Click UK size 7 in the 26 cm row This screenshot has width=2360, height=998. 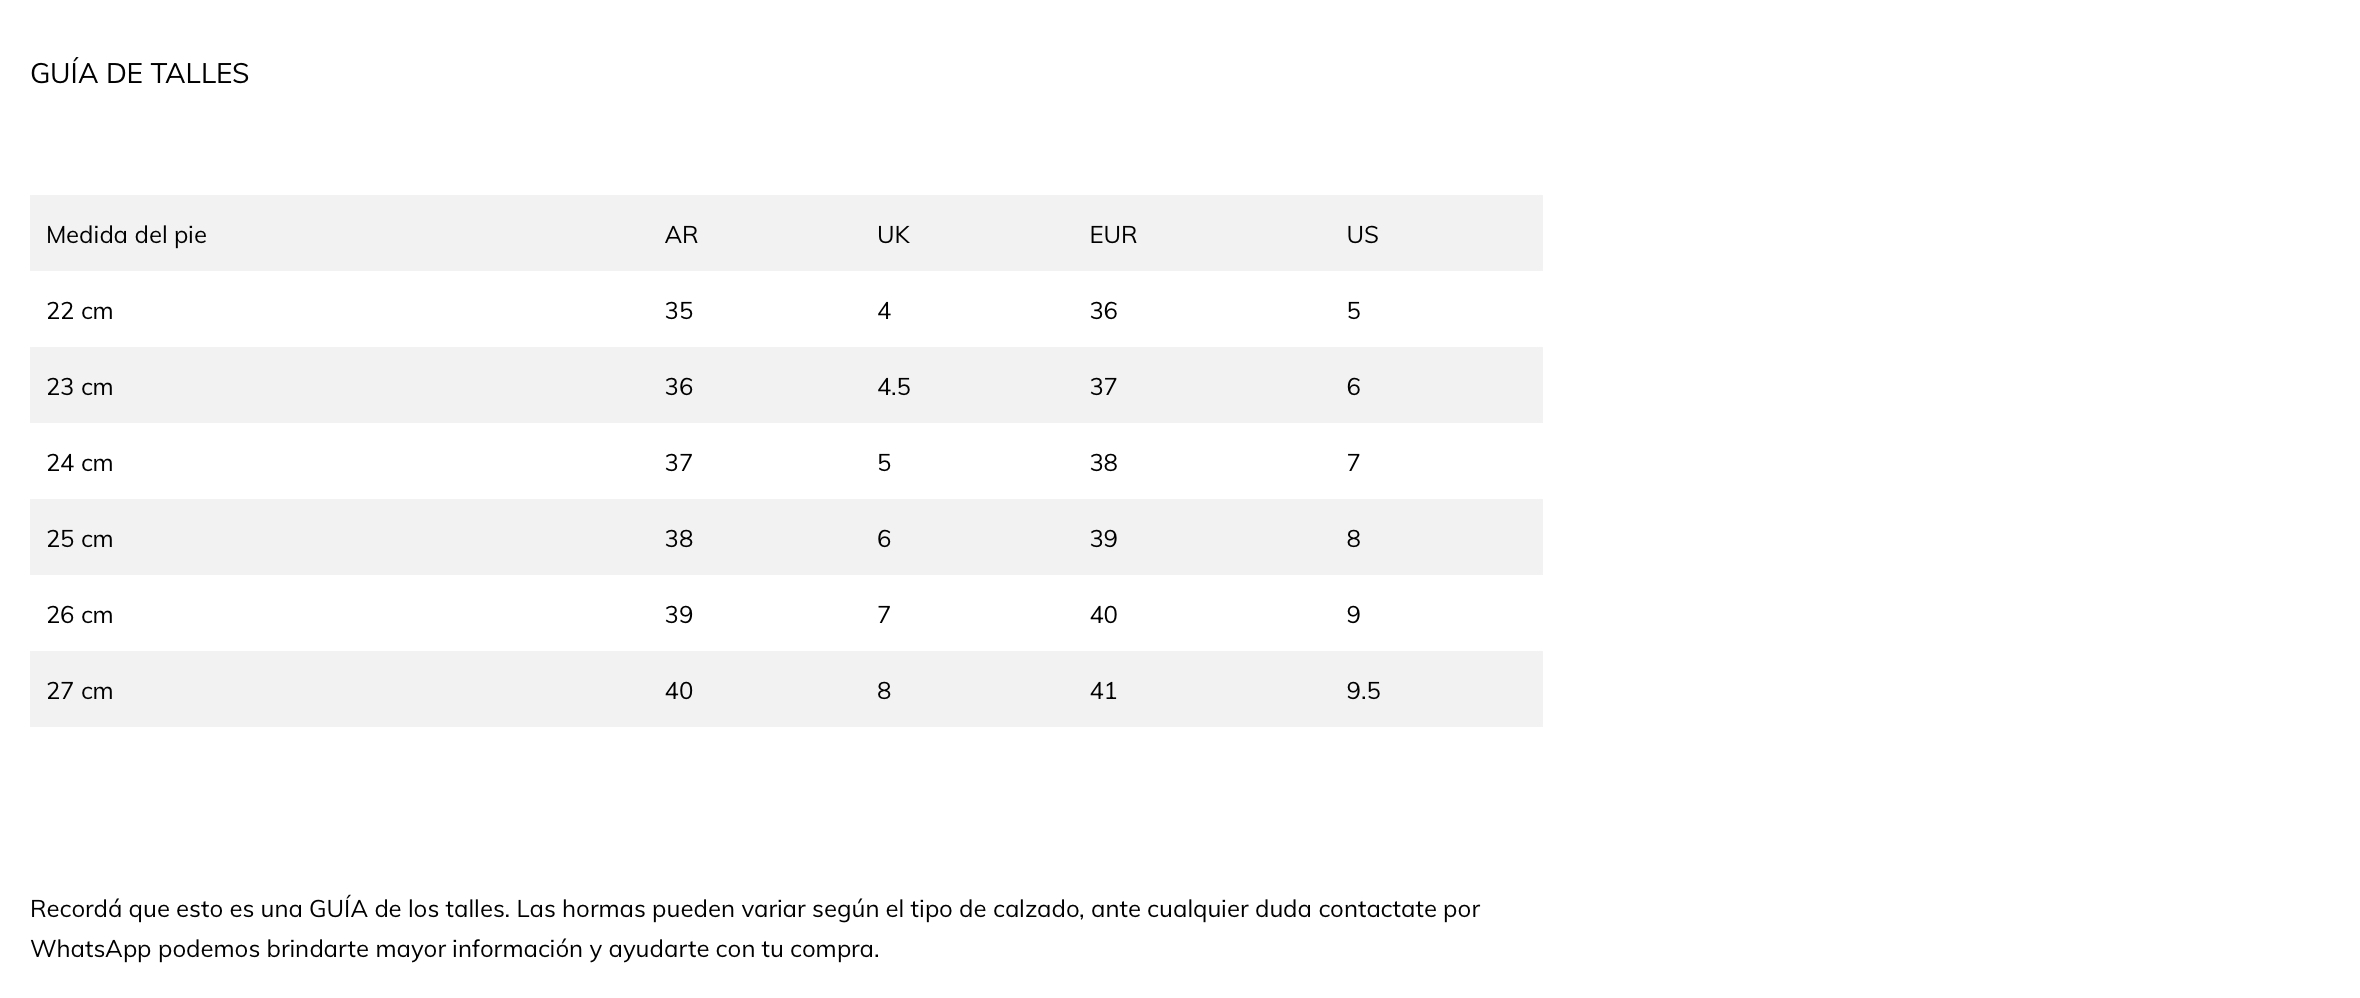tap(884, 615)
